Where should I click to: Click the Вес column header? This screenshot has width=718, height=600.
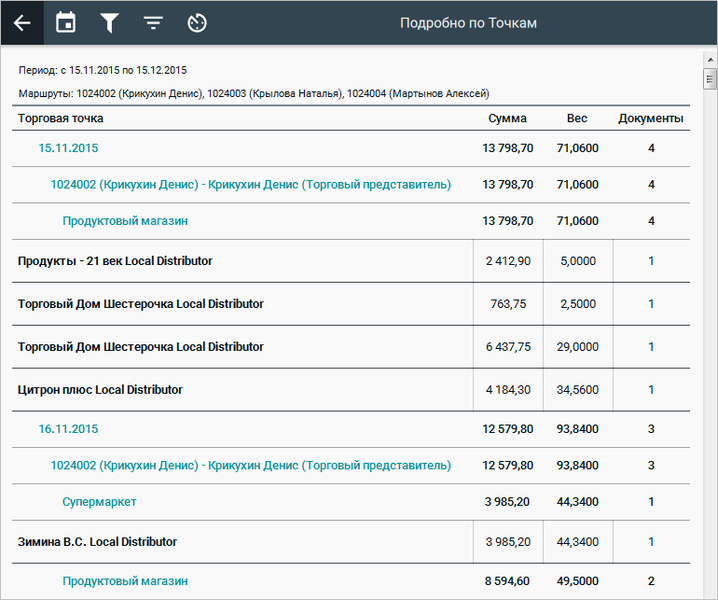577,119
